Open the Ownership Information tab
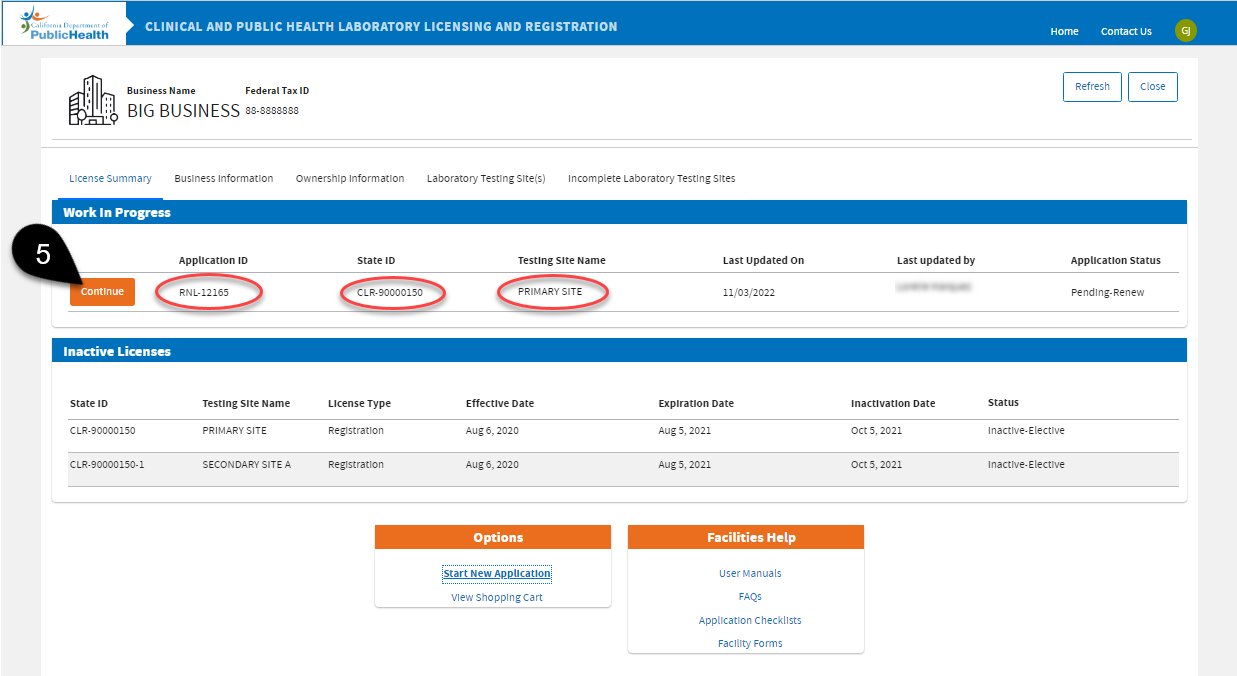 pos(348,178)
